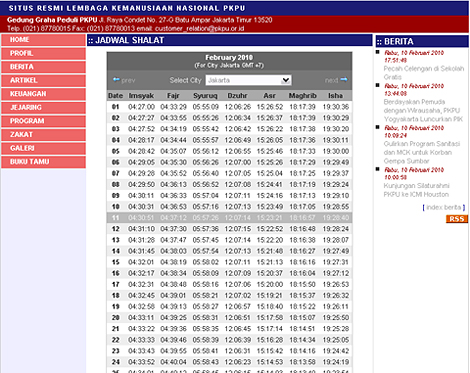This screenshot has width=470, height=373.
Task: Open the PROFIL menu item
Action: click(43, 53)
